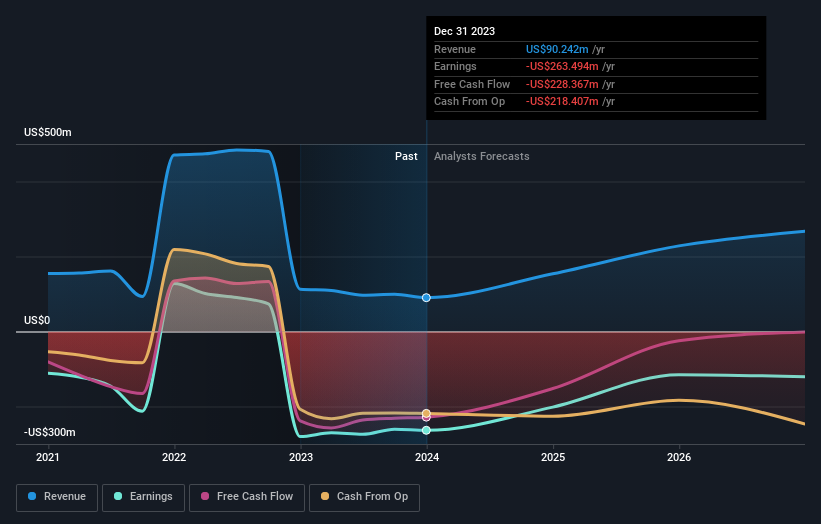Click the 2026 x-axis label
The image size is (821, 524).
679,457
